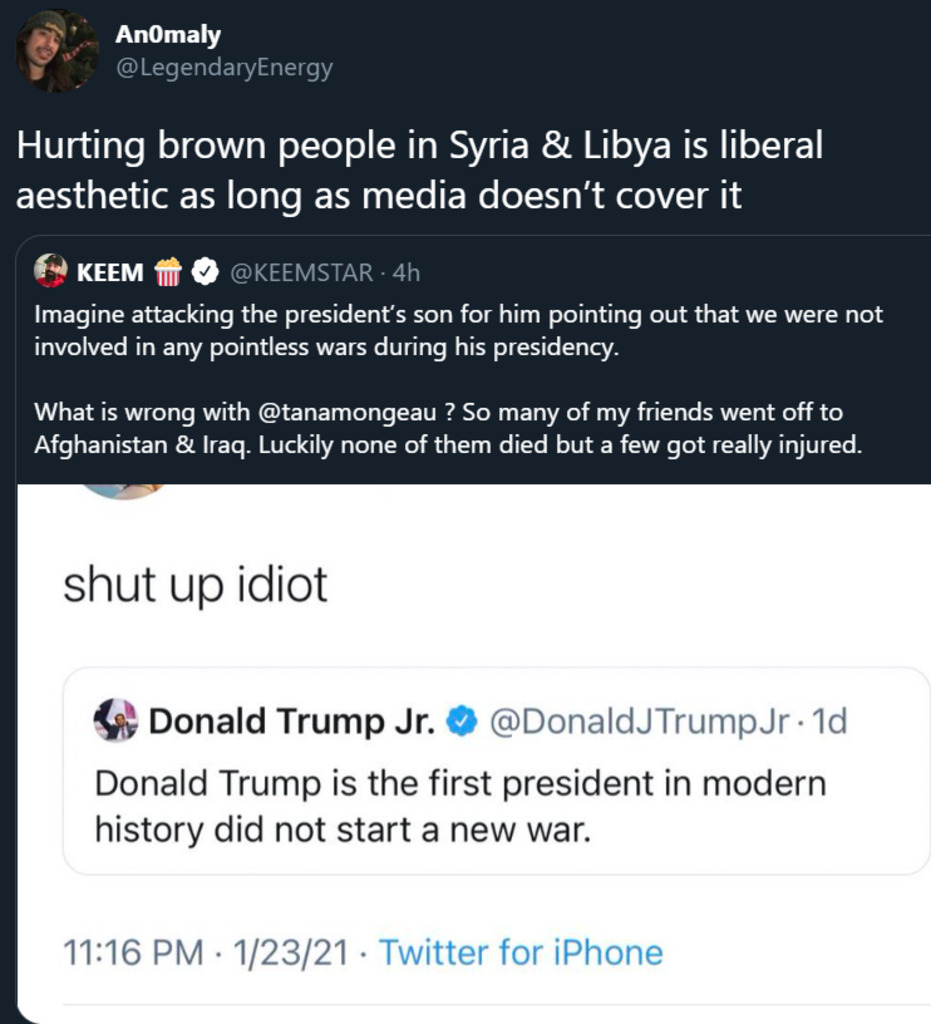Open the An0maly display name
The image size is (931, 1024).
(x=167, y=35)
